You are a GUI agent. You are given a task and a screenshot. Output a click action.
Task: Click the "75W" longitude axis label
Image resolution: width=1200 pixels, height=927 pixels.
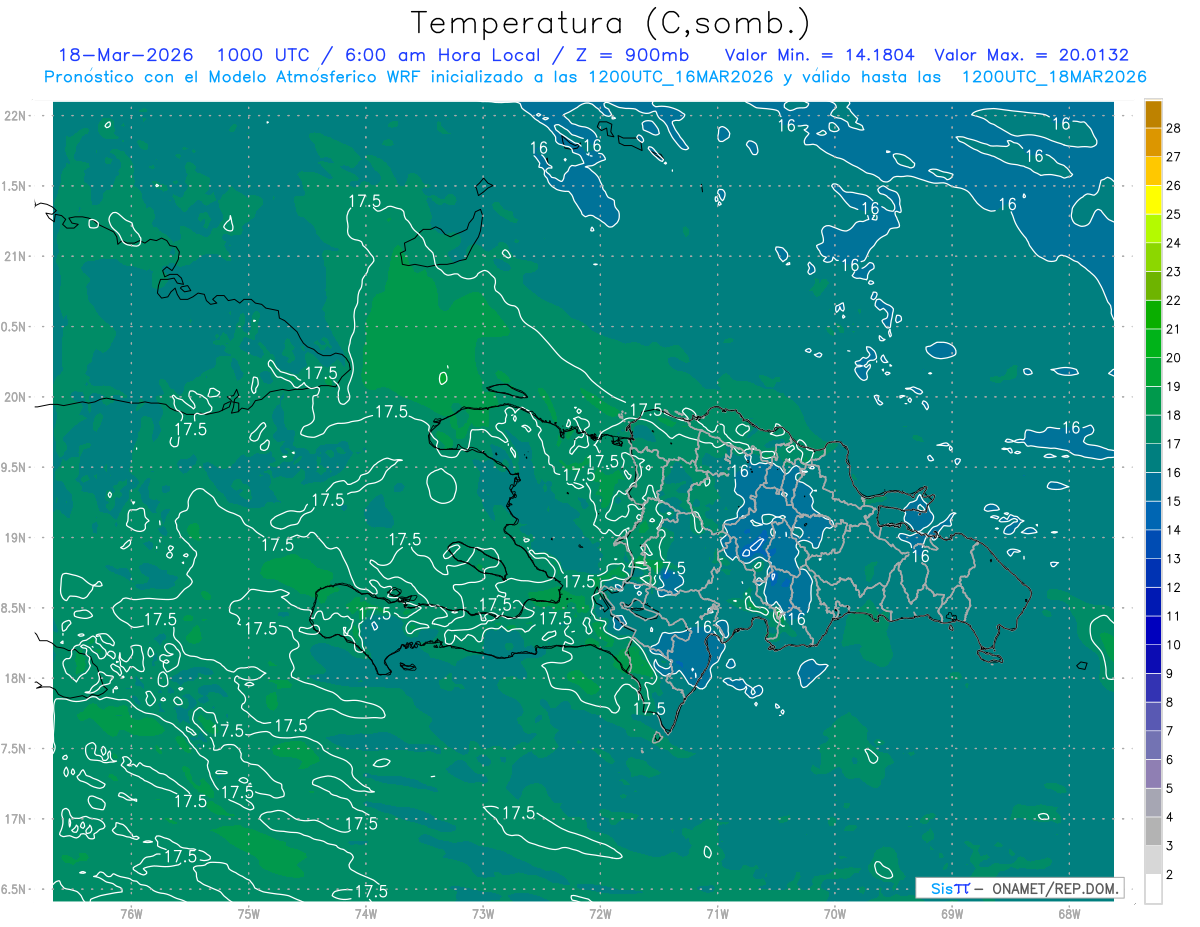point(249,913)
